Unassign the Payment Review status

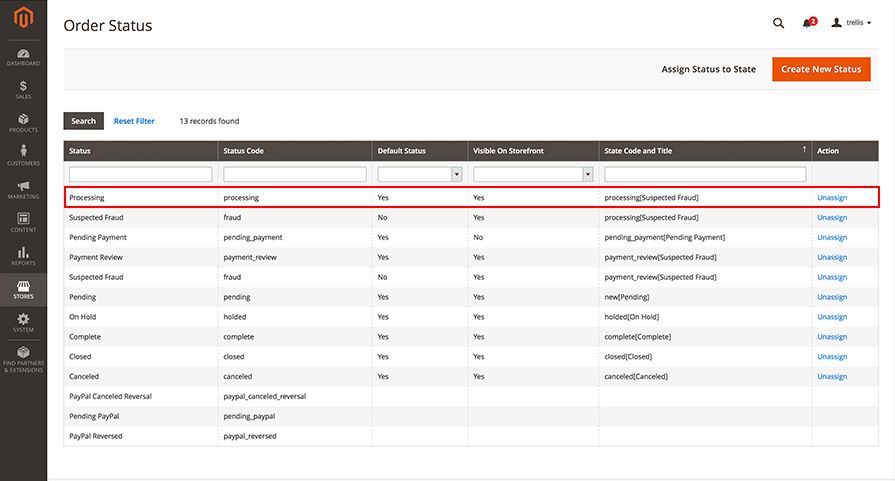pyautogui.click(x=832, y=257)
